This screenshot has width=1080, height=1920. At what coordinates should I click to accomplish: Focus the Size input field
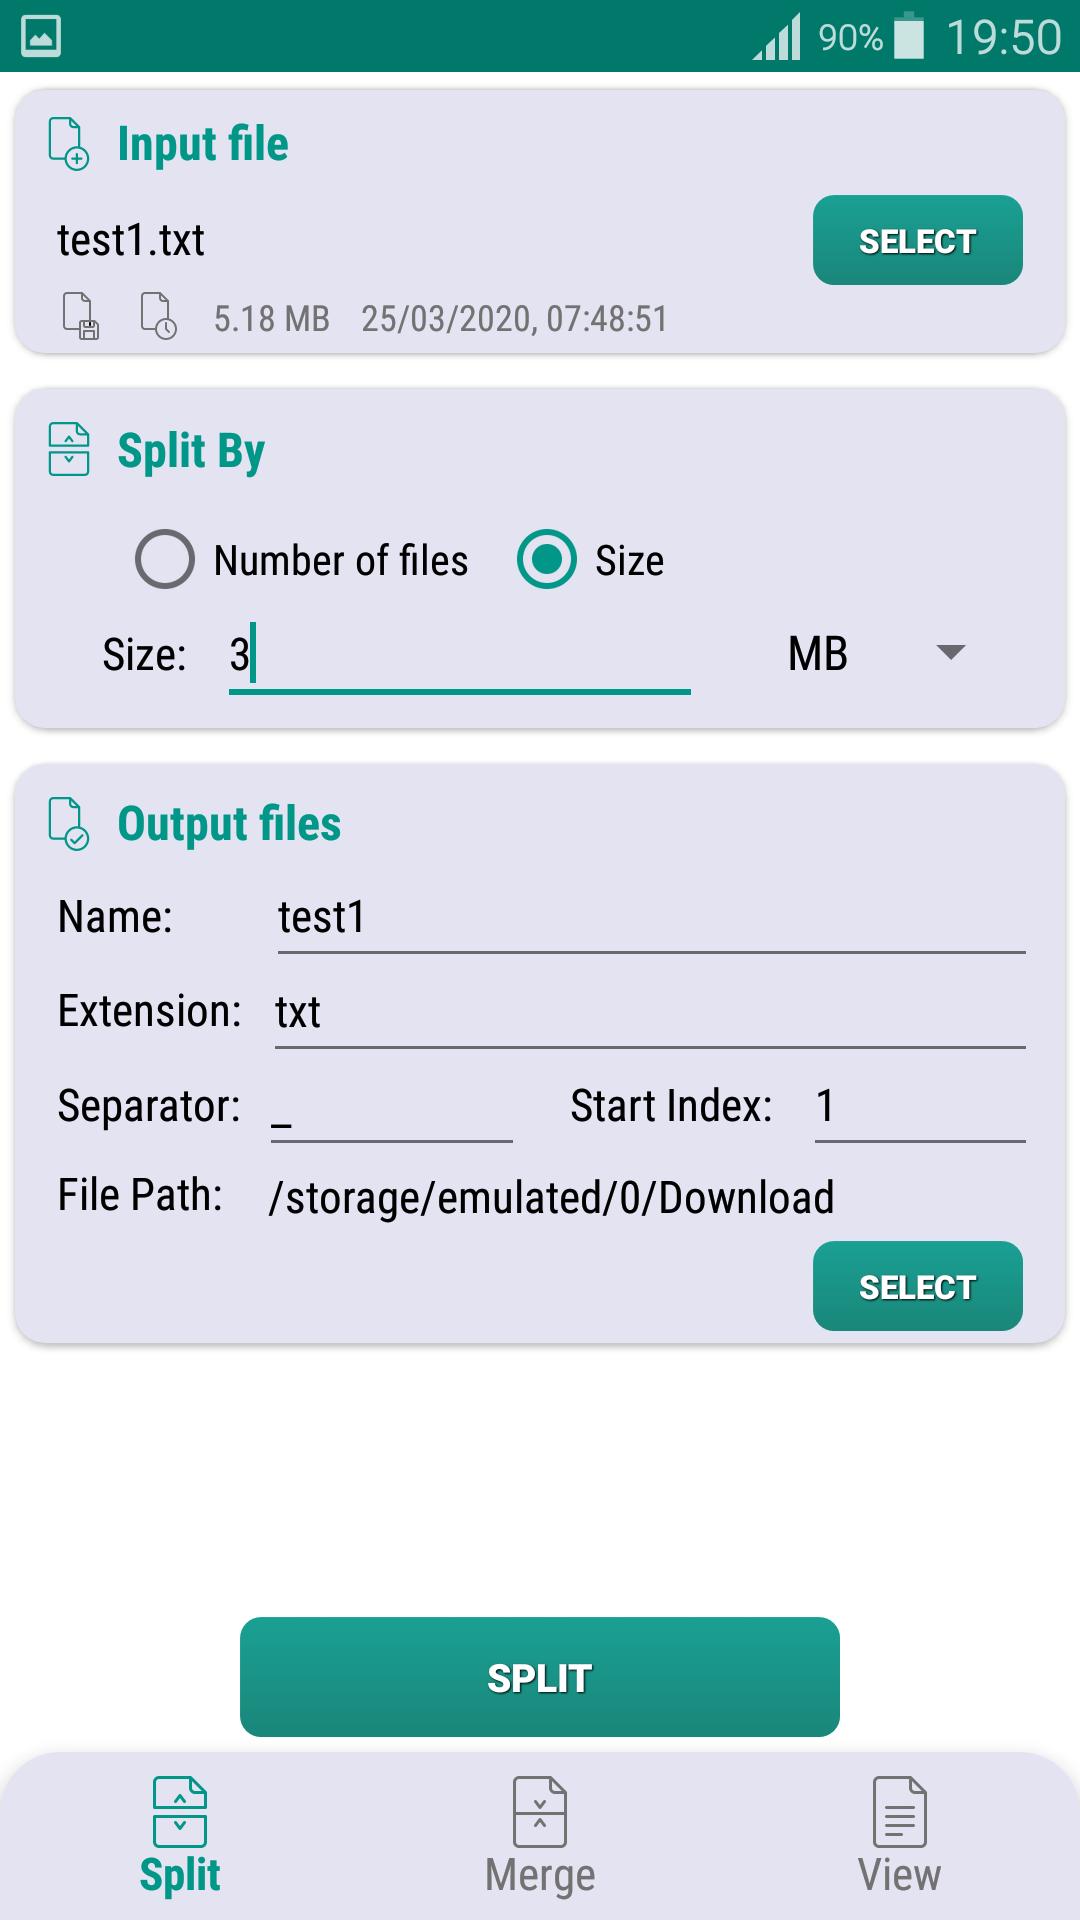pos(460,656)
